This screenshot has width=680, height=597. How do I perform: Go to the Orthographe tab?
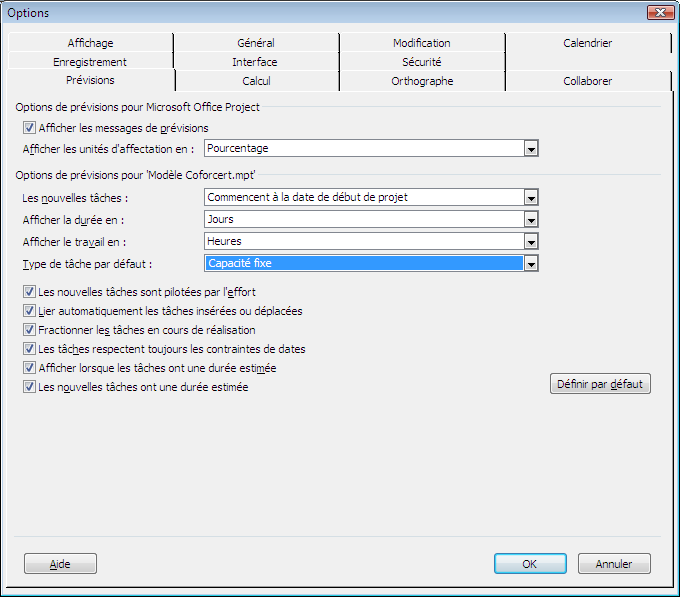point(421,81)
